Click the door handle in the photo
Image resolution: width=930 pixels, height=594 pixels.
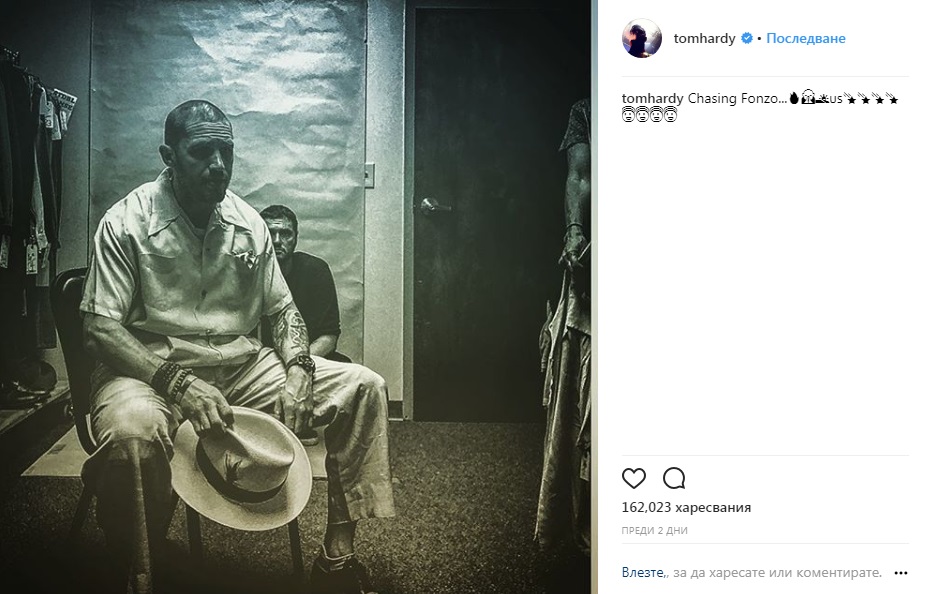[x=435, y=207]
